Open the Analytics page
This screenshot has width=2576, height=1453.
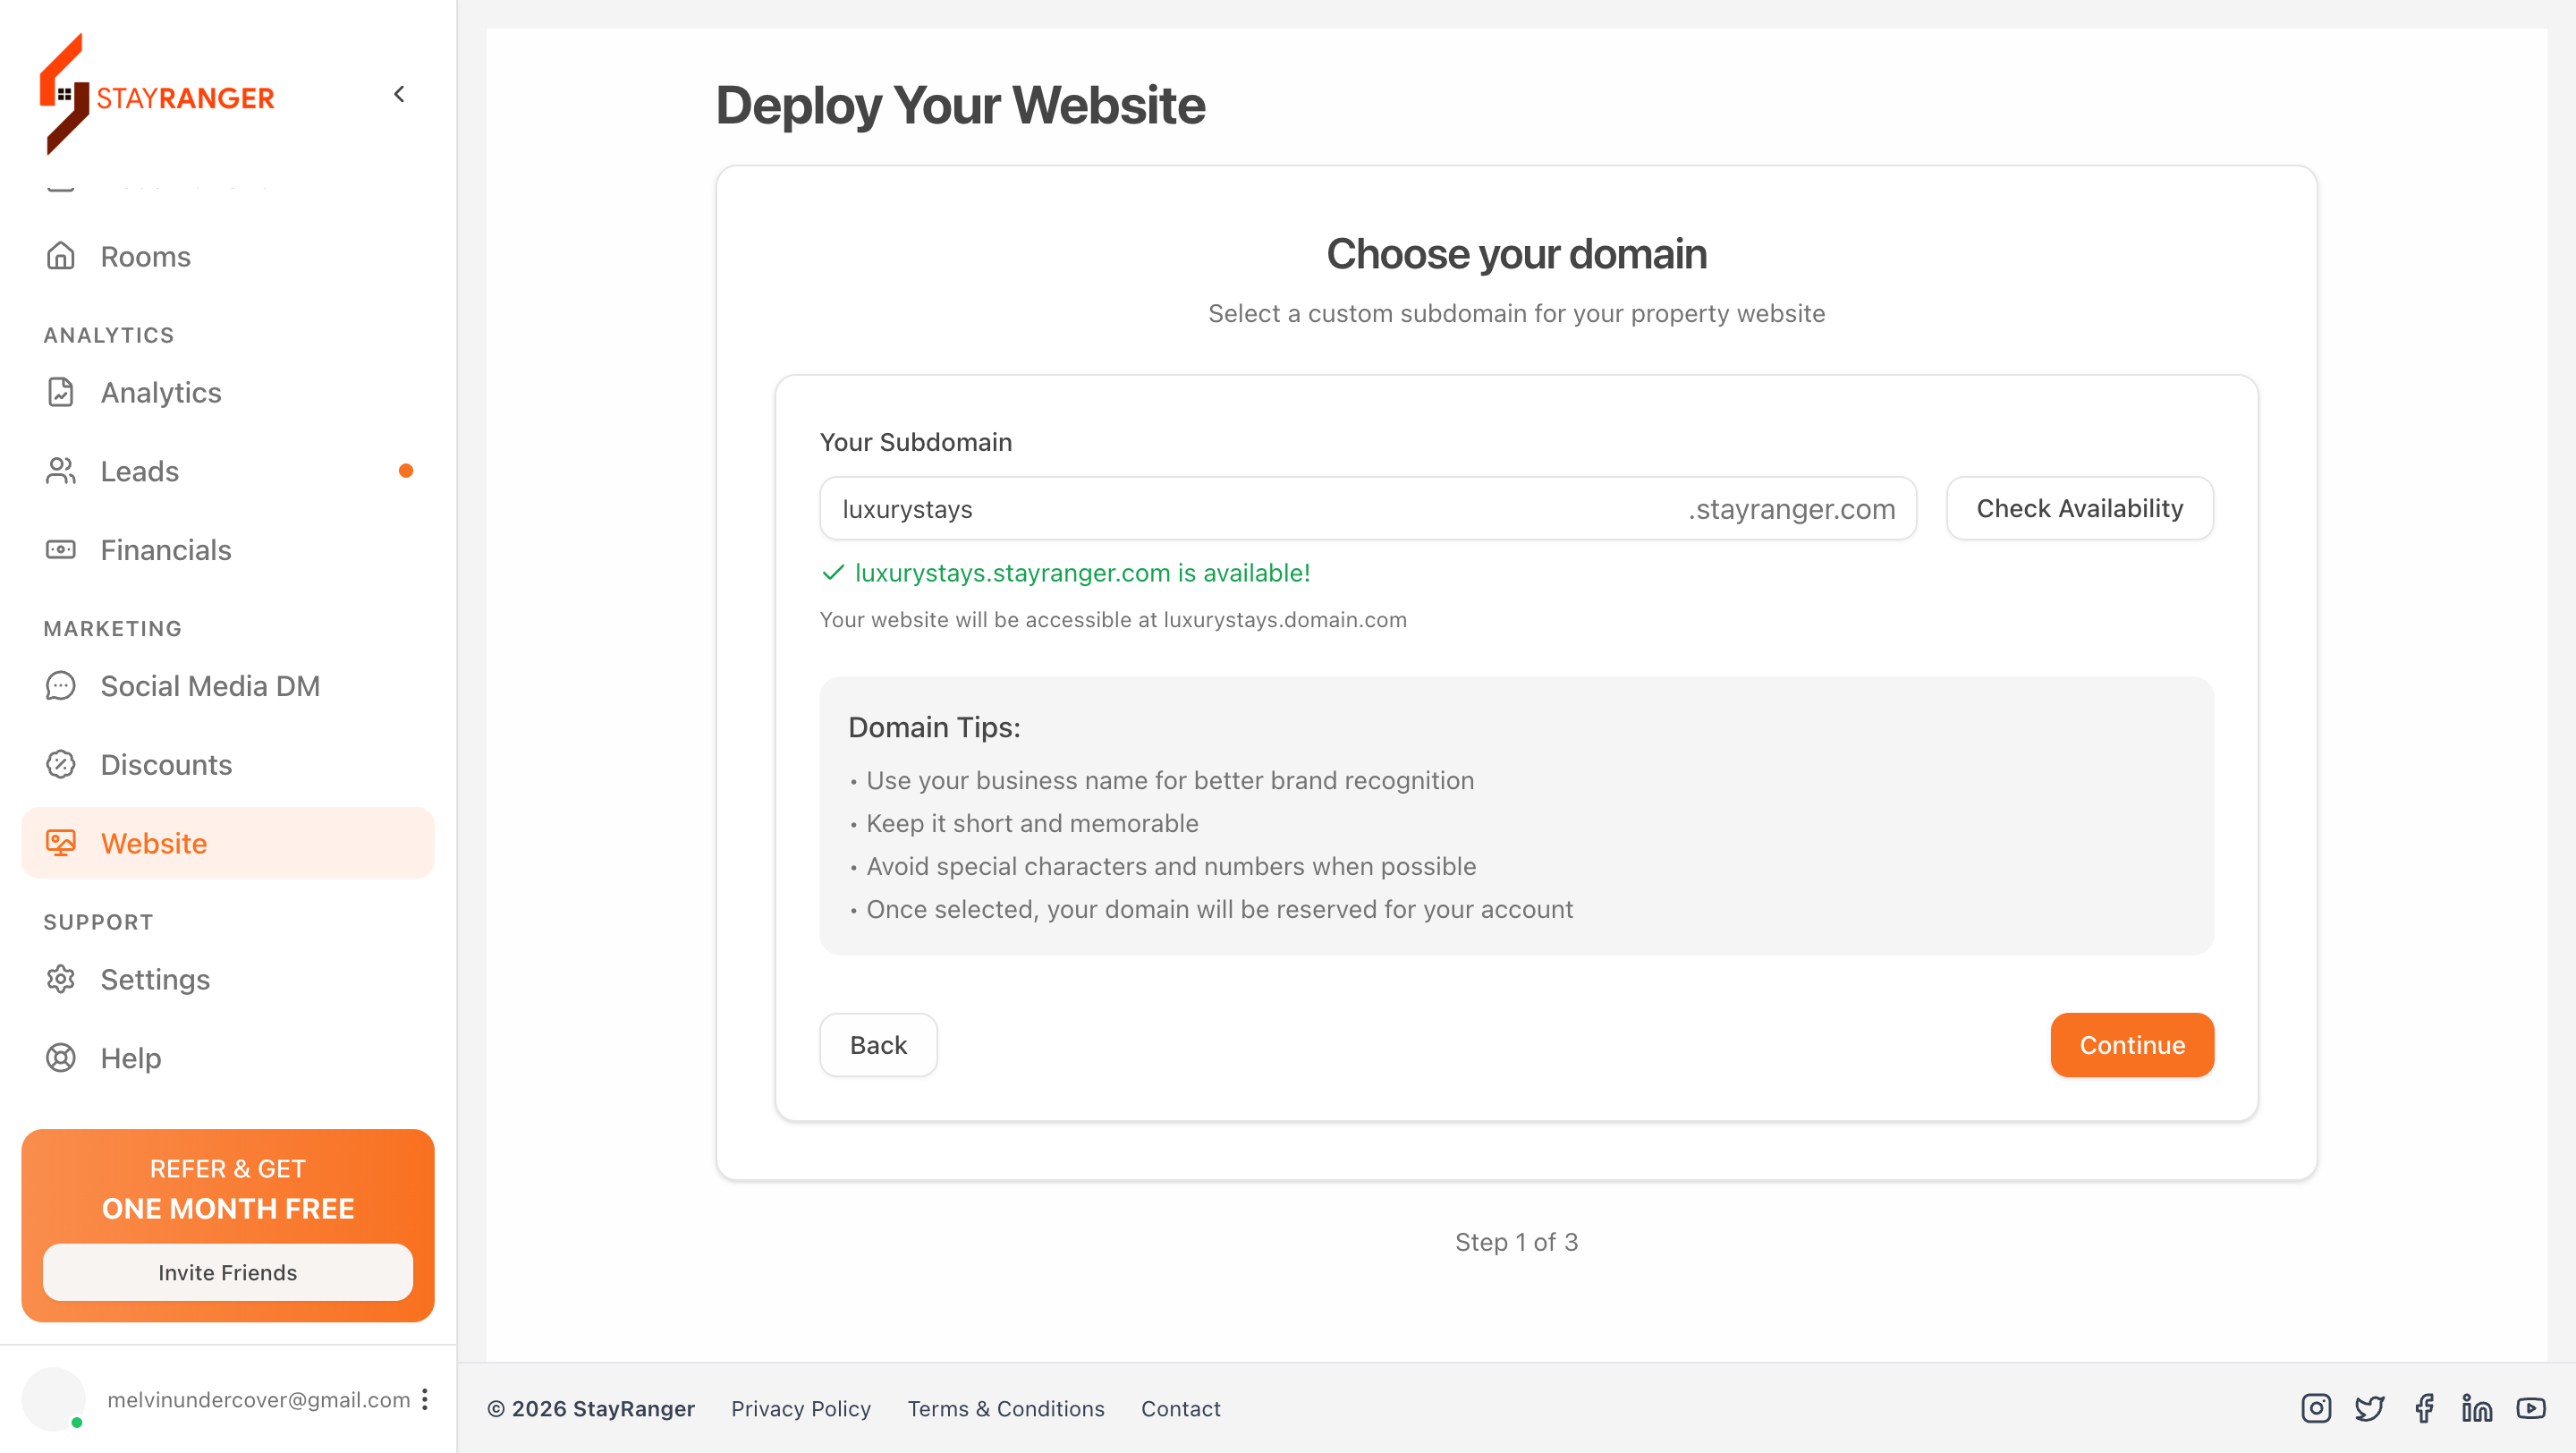pos(160,393)
